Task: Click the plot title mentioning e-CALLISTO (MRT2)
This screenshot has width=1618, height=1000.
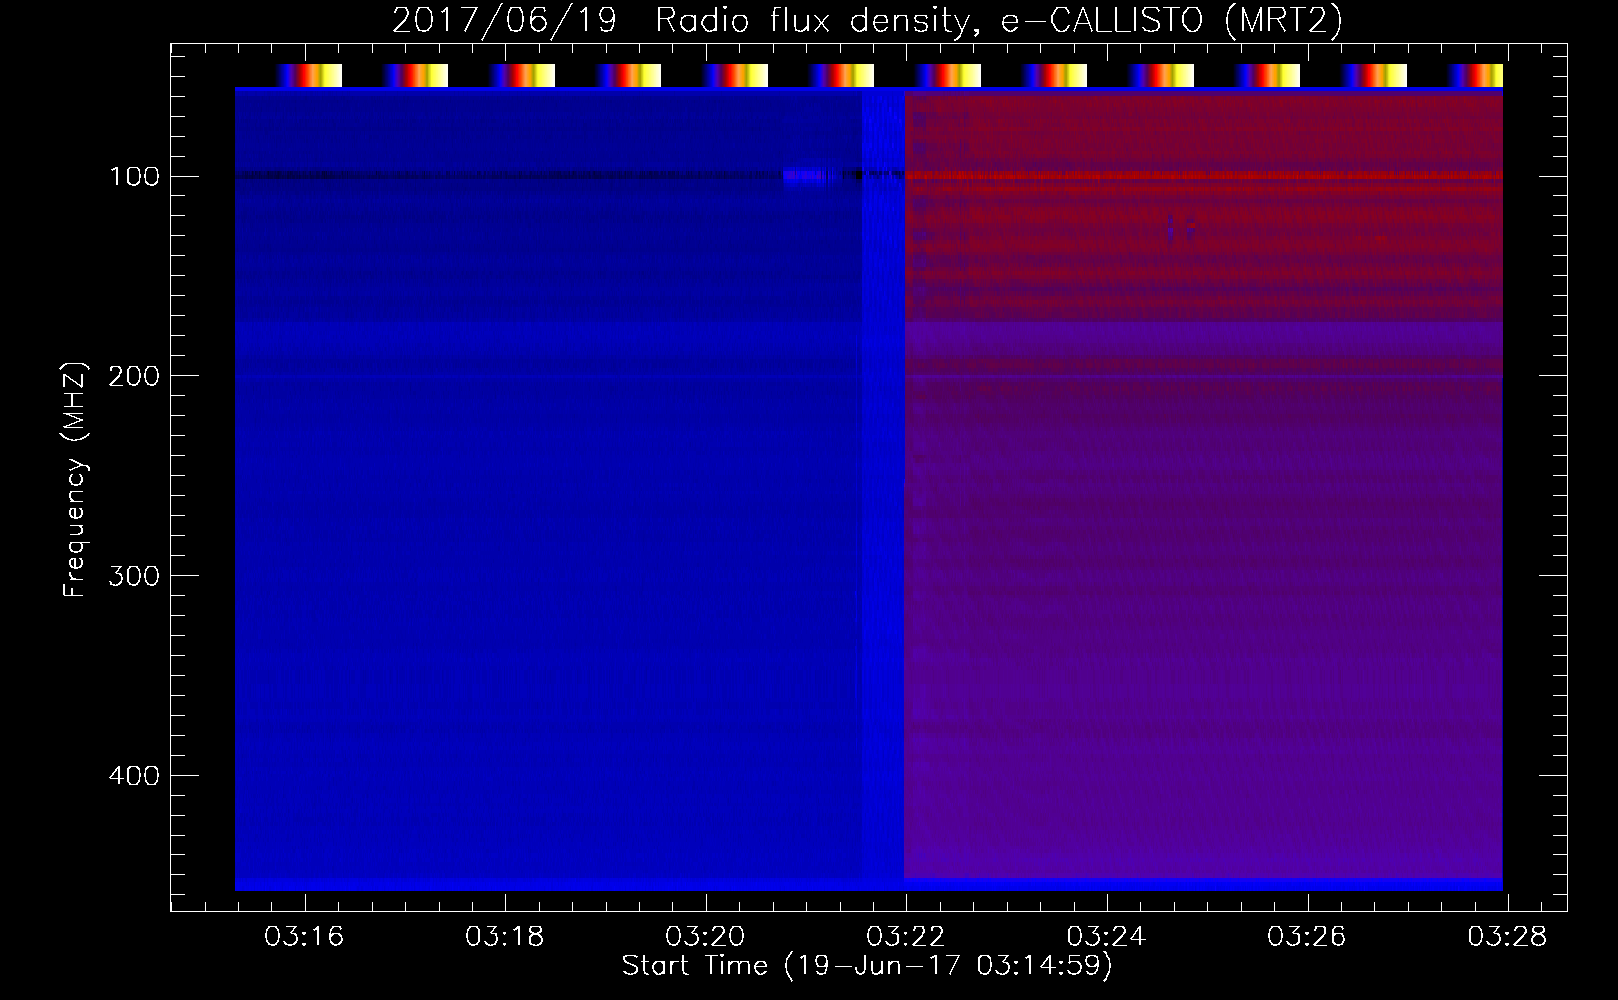Action: [x=867, y=20]
